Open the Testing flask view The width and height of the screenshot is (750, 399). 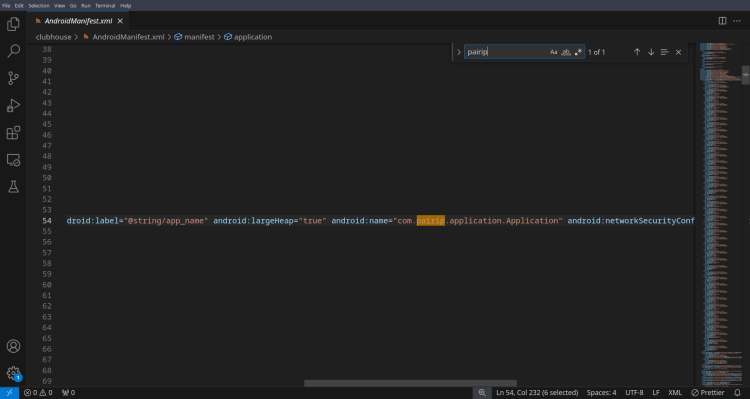[13, 187]
